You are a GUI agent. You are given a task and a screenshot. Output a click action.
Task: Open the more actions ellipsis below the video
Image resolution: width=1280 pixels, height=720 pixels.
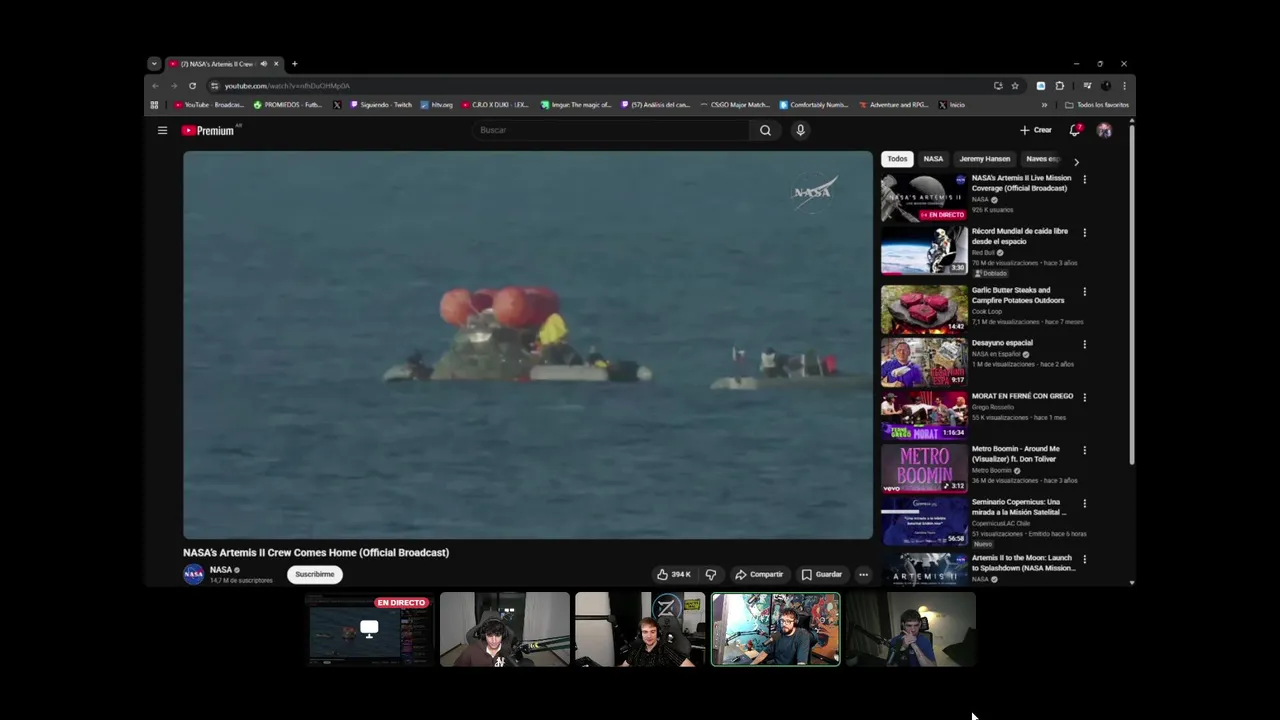(863, 574)
